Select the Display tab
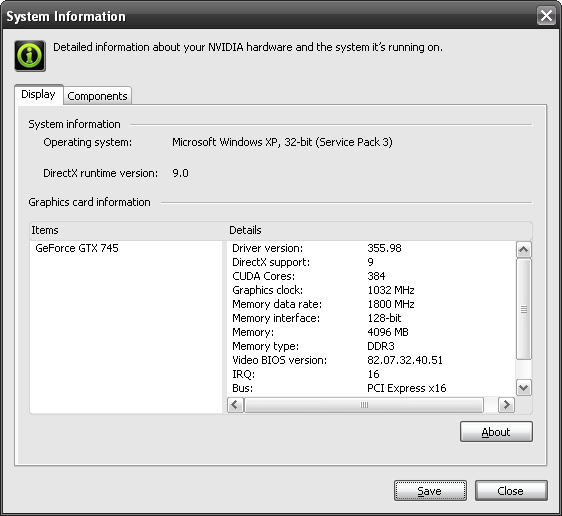This screenshot has height=516, width=562. (38, 95)
